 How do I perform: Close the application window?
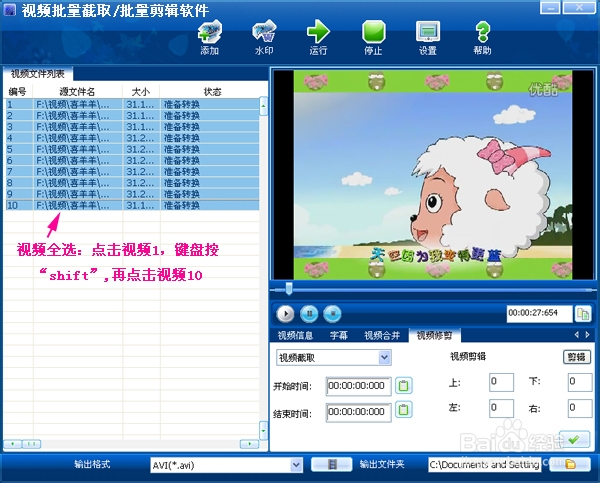coord(579,7)
